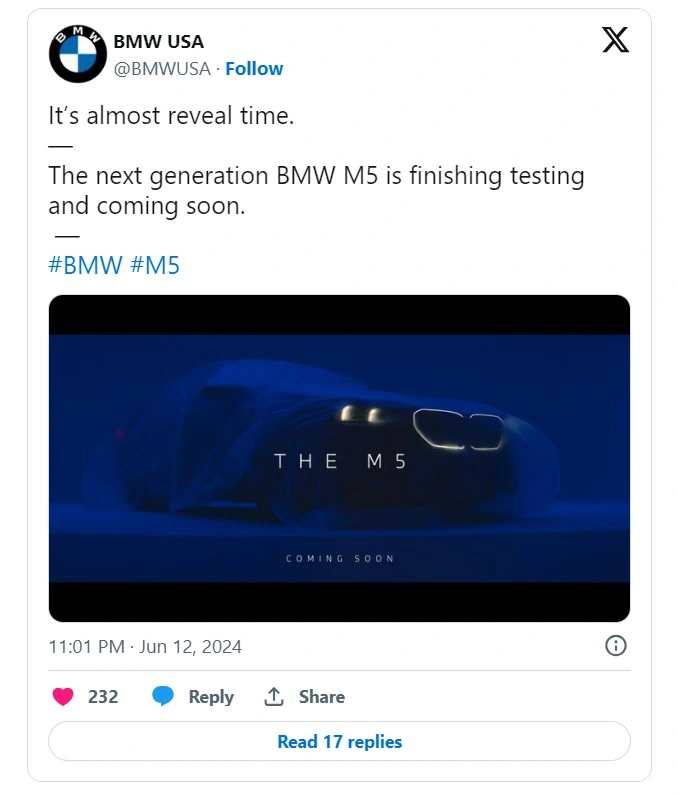This screenshot has height=797, width=678.
Task: Click the glowing grille in the M5 teaser
Action: click(x=456, y=430)
